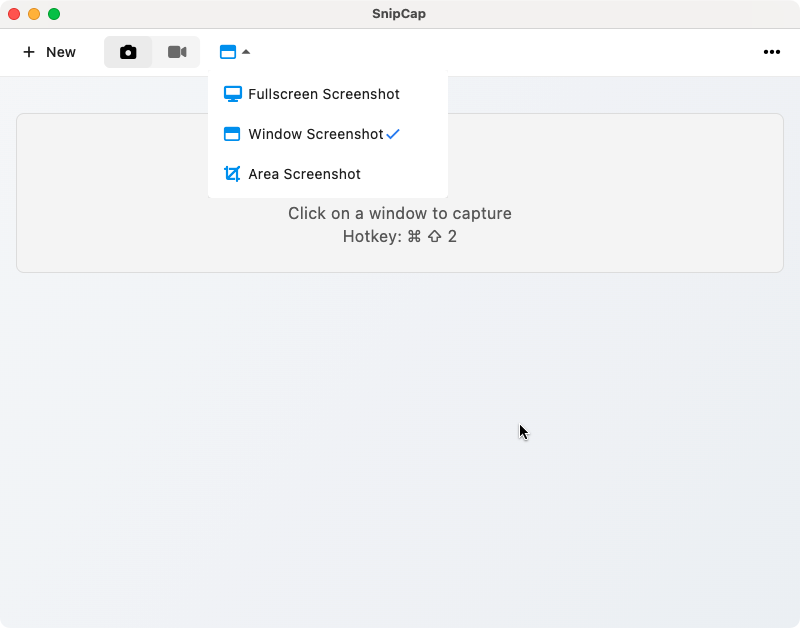Collapse the capture mode dropdown arrow
Screen dimensions: 800x628
pyautogui.click(x=246, y=52)
